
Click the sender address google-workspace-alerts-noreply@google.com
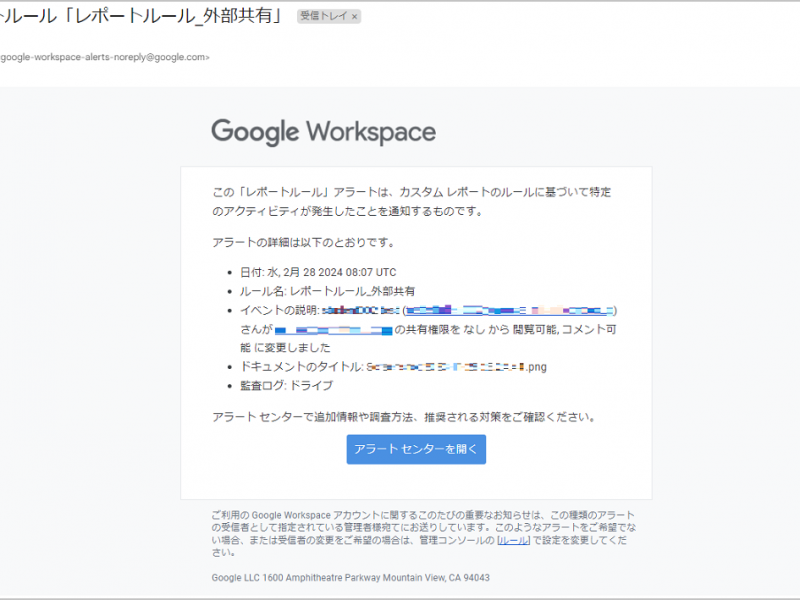coord(104,57)
